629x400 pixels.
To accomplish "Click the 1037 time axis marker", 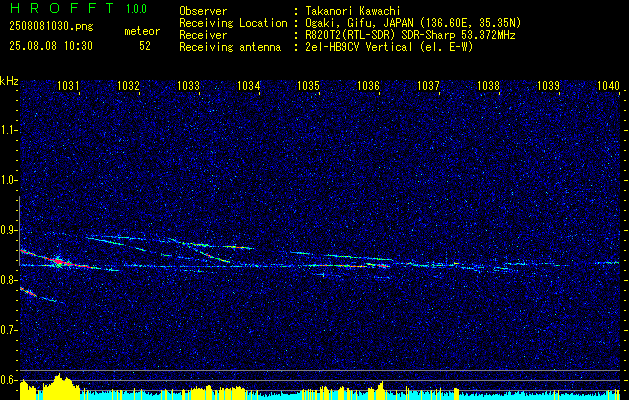I will point(428,85).
